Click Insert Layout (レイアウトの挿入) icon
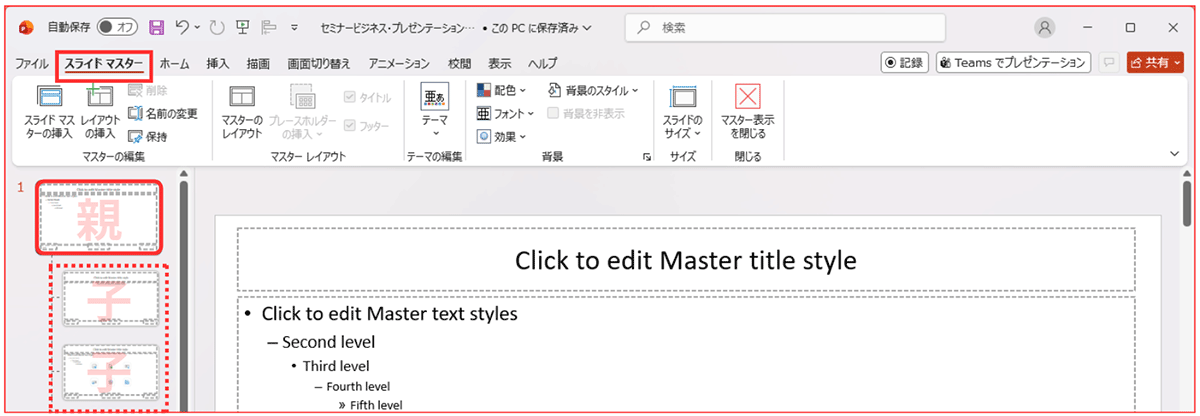The height and width of the screenshot is (416, 1200). coord(100,98)
